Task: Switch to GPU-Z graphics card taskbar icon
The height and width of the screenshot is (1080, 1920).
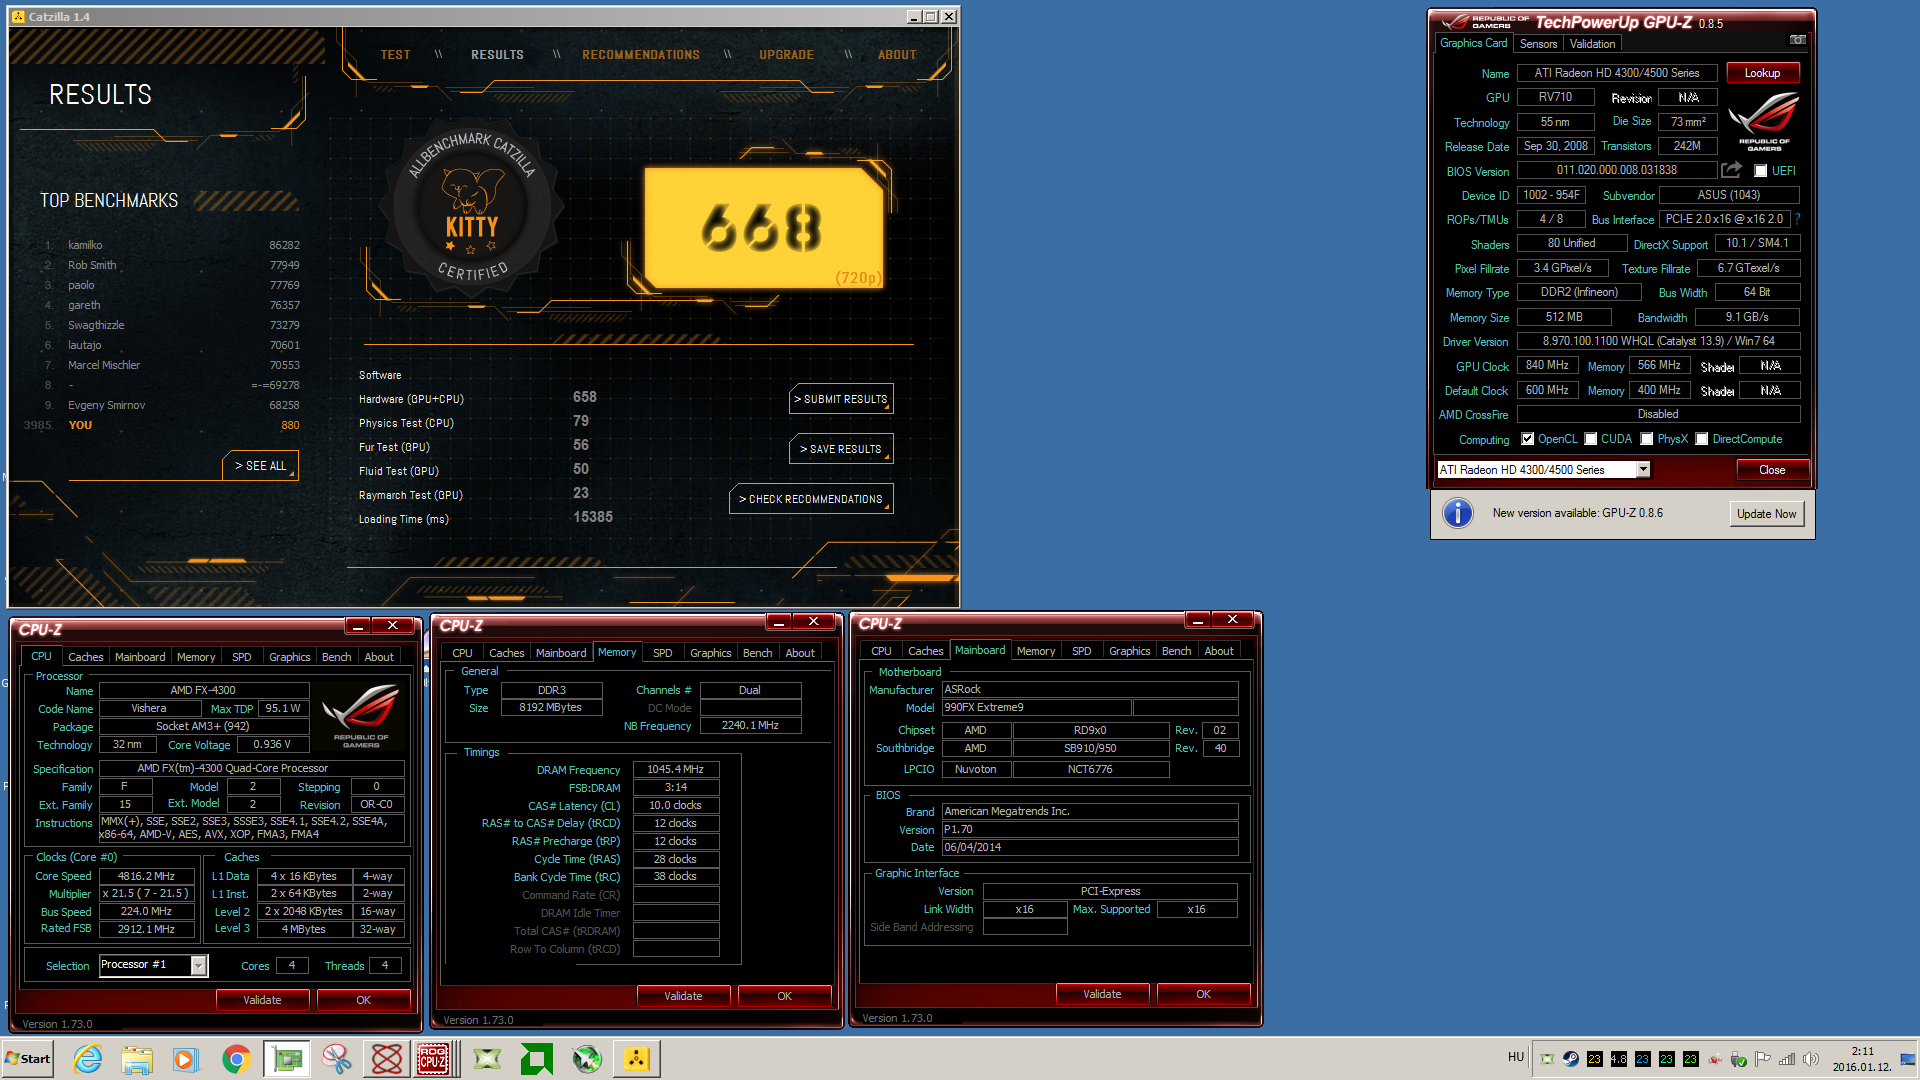Action: (287, 1059)
